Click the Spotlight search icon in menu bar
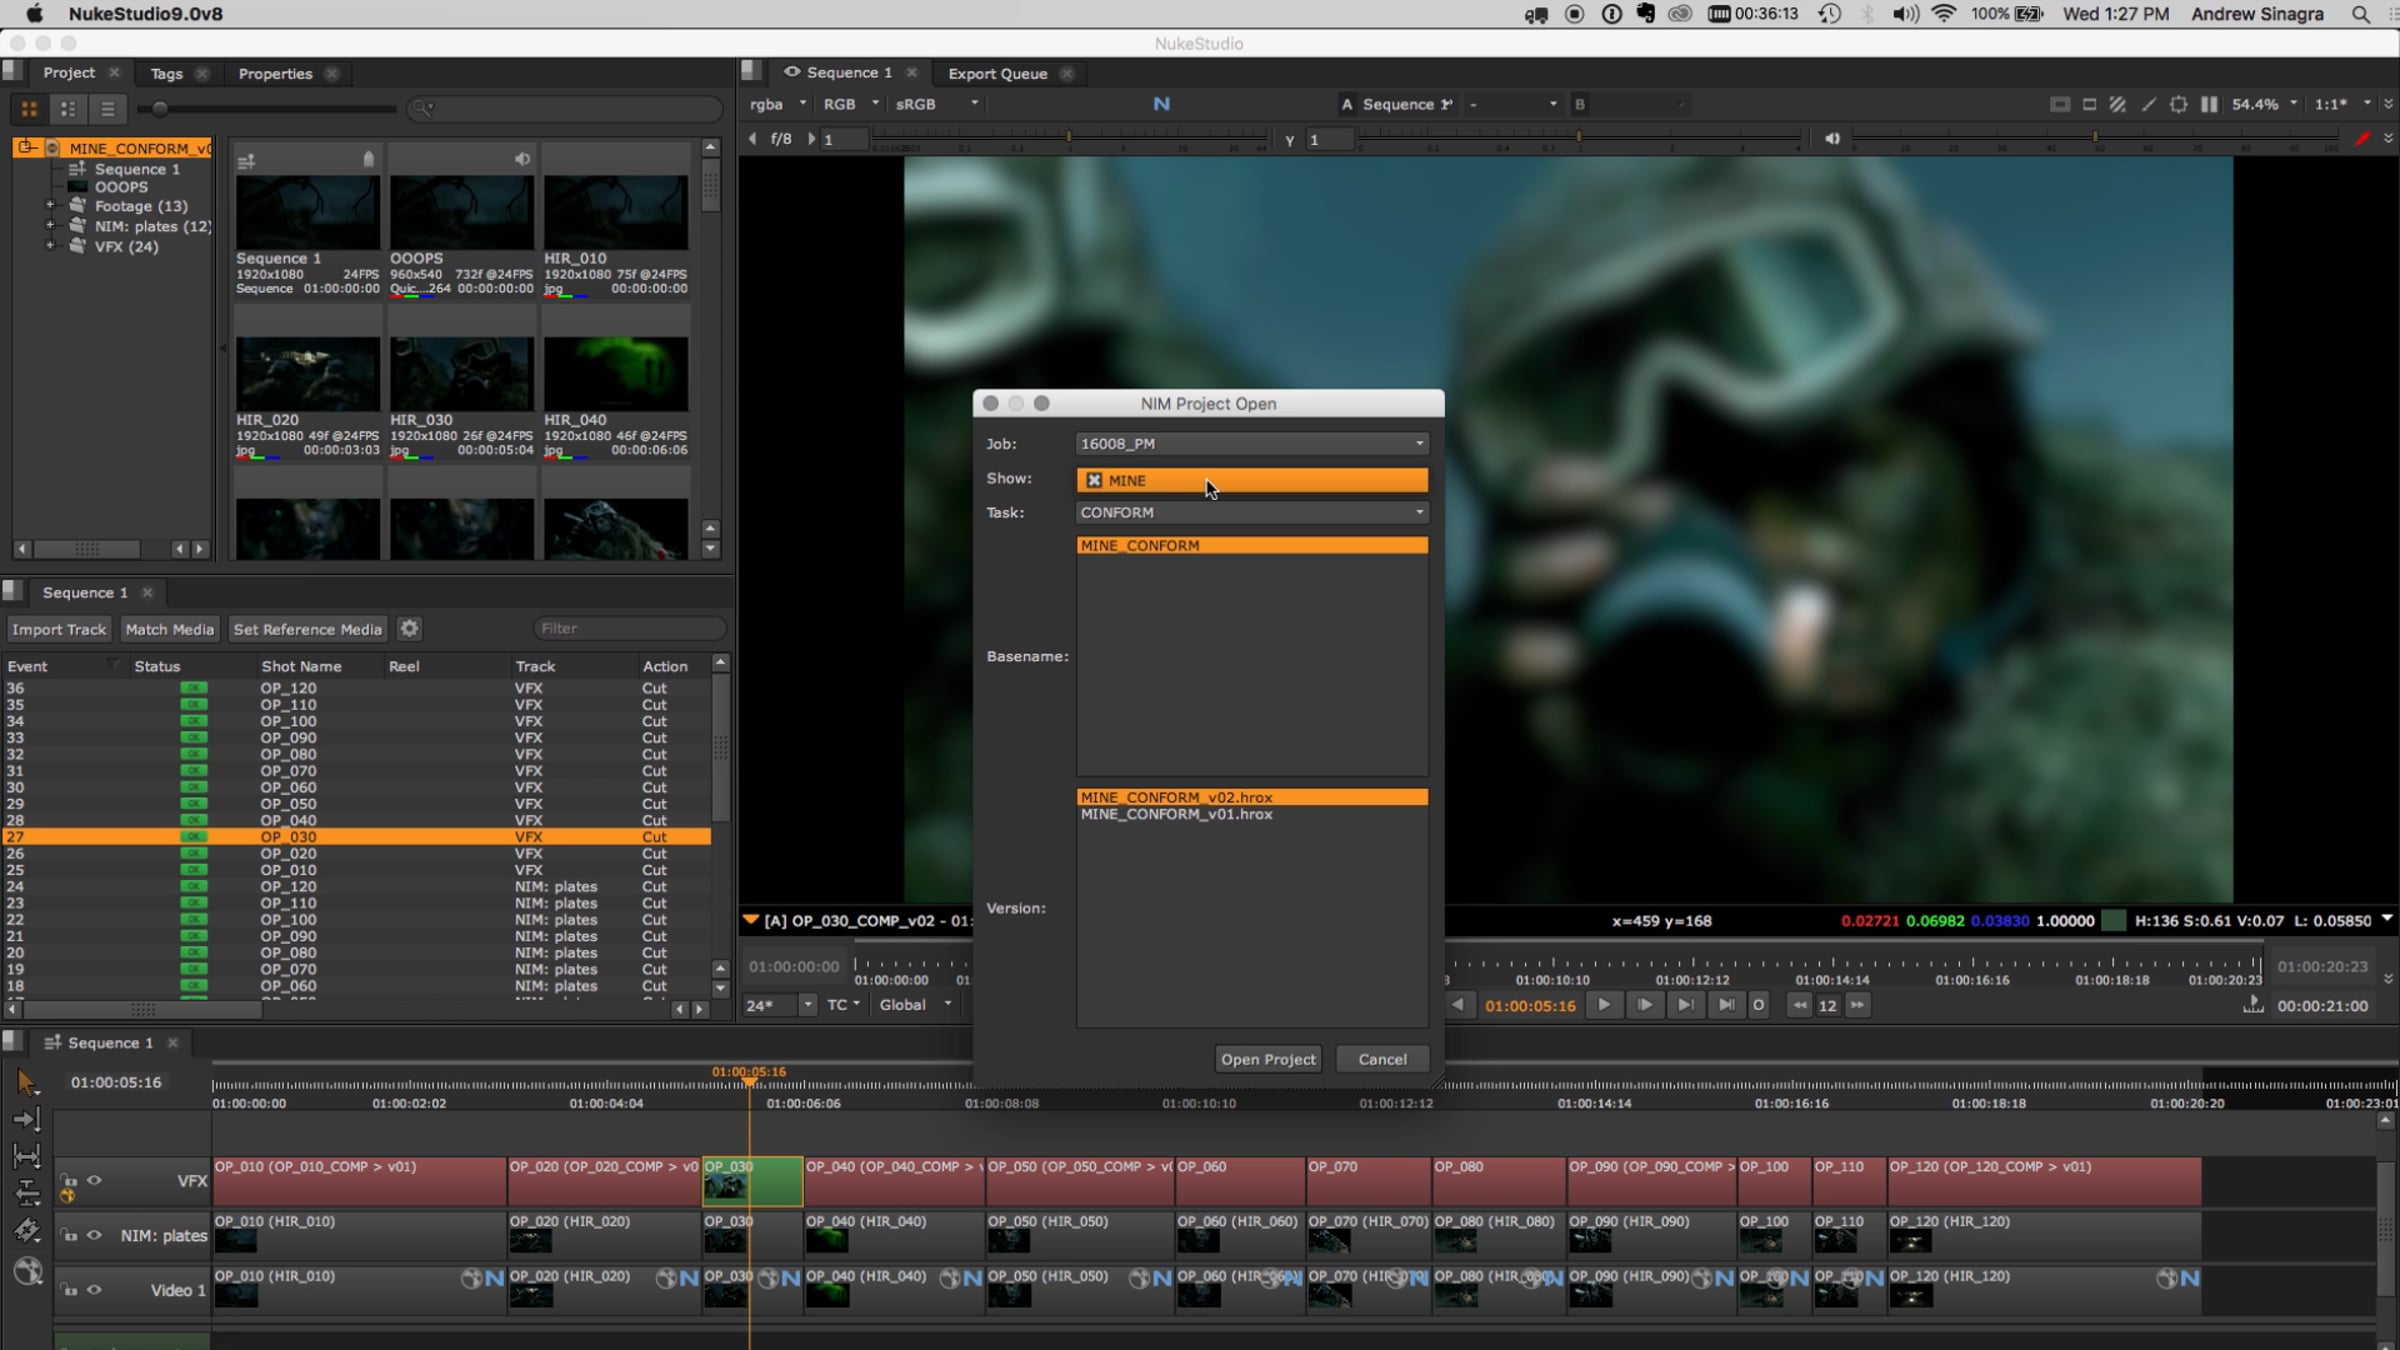 point(2361,14)
